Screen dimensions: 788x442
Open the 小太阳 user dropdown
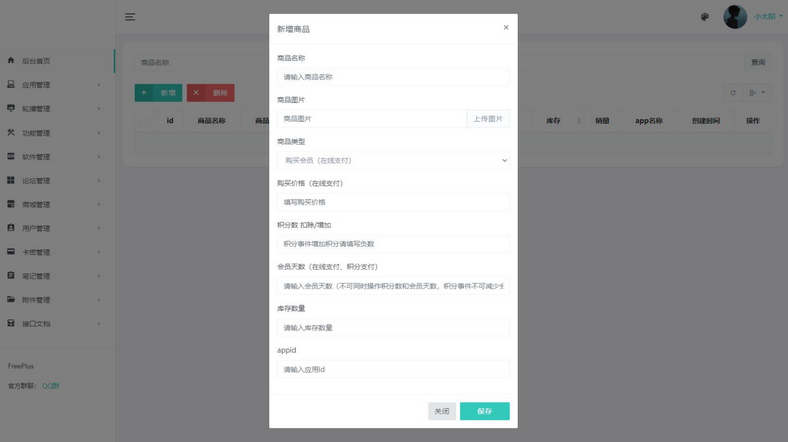tap(768, 17)
